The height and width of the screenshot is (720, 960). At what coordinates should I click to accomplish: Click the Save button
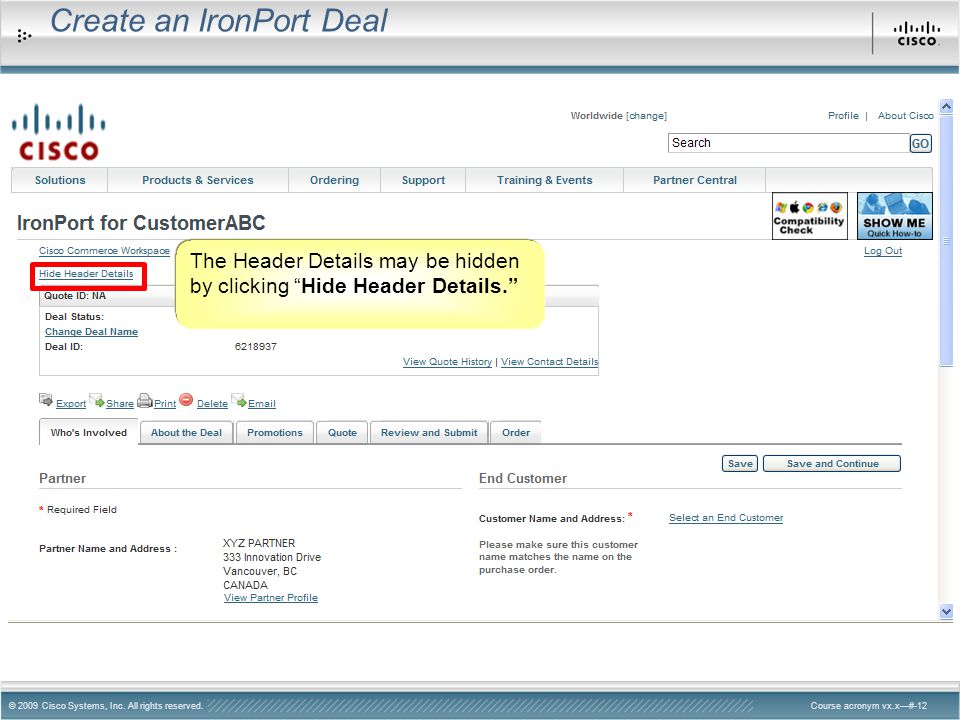[740, 463]
